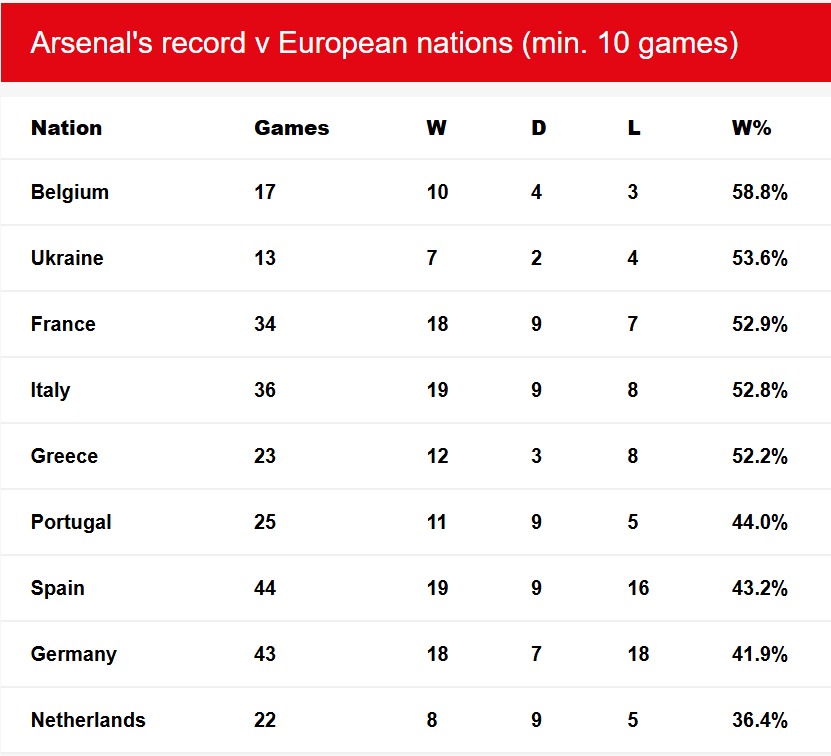Click Germany's 41.9% win percentage
This screenshot has height=756, width=831.
[x=760, y=654]
